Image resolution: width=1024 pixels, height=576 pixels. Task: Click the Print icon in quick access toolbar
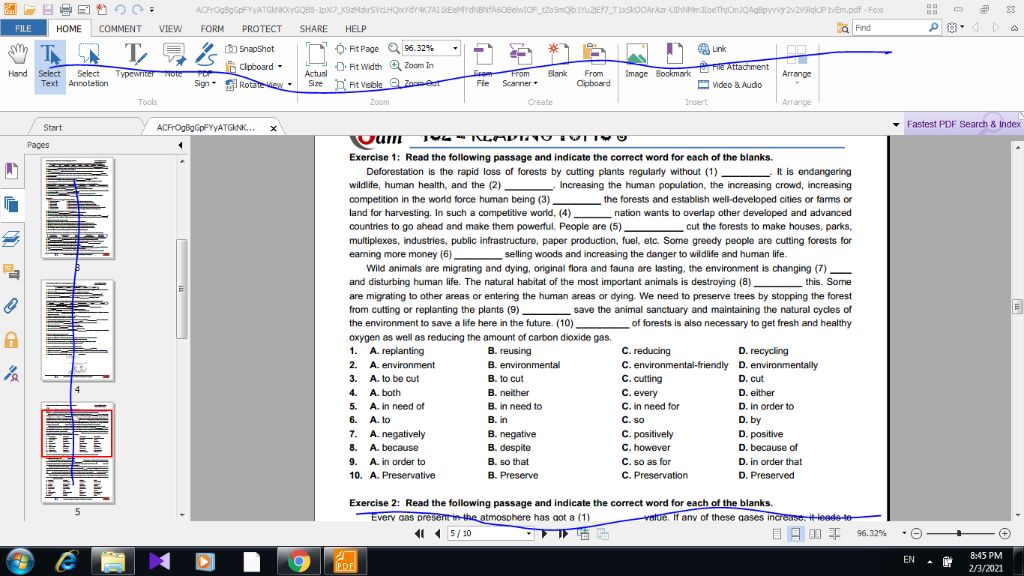point(65,9)
